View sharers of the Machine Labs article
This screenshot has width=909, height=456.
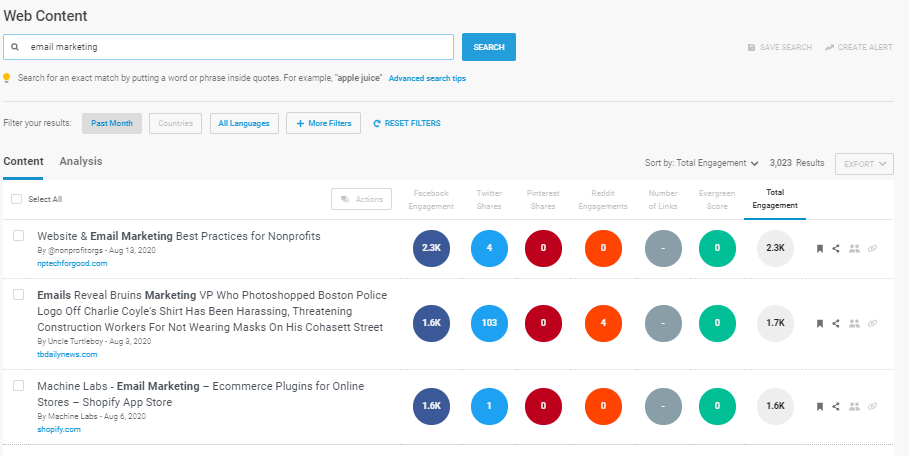point(853,406)
